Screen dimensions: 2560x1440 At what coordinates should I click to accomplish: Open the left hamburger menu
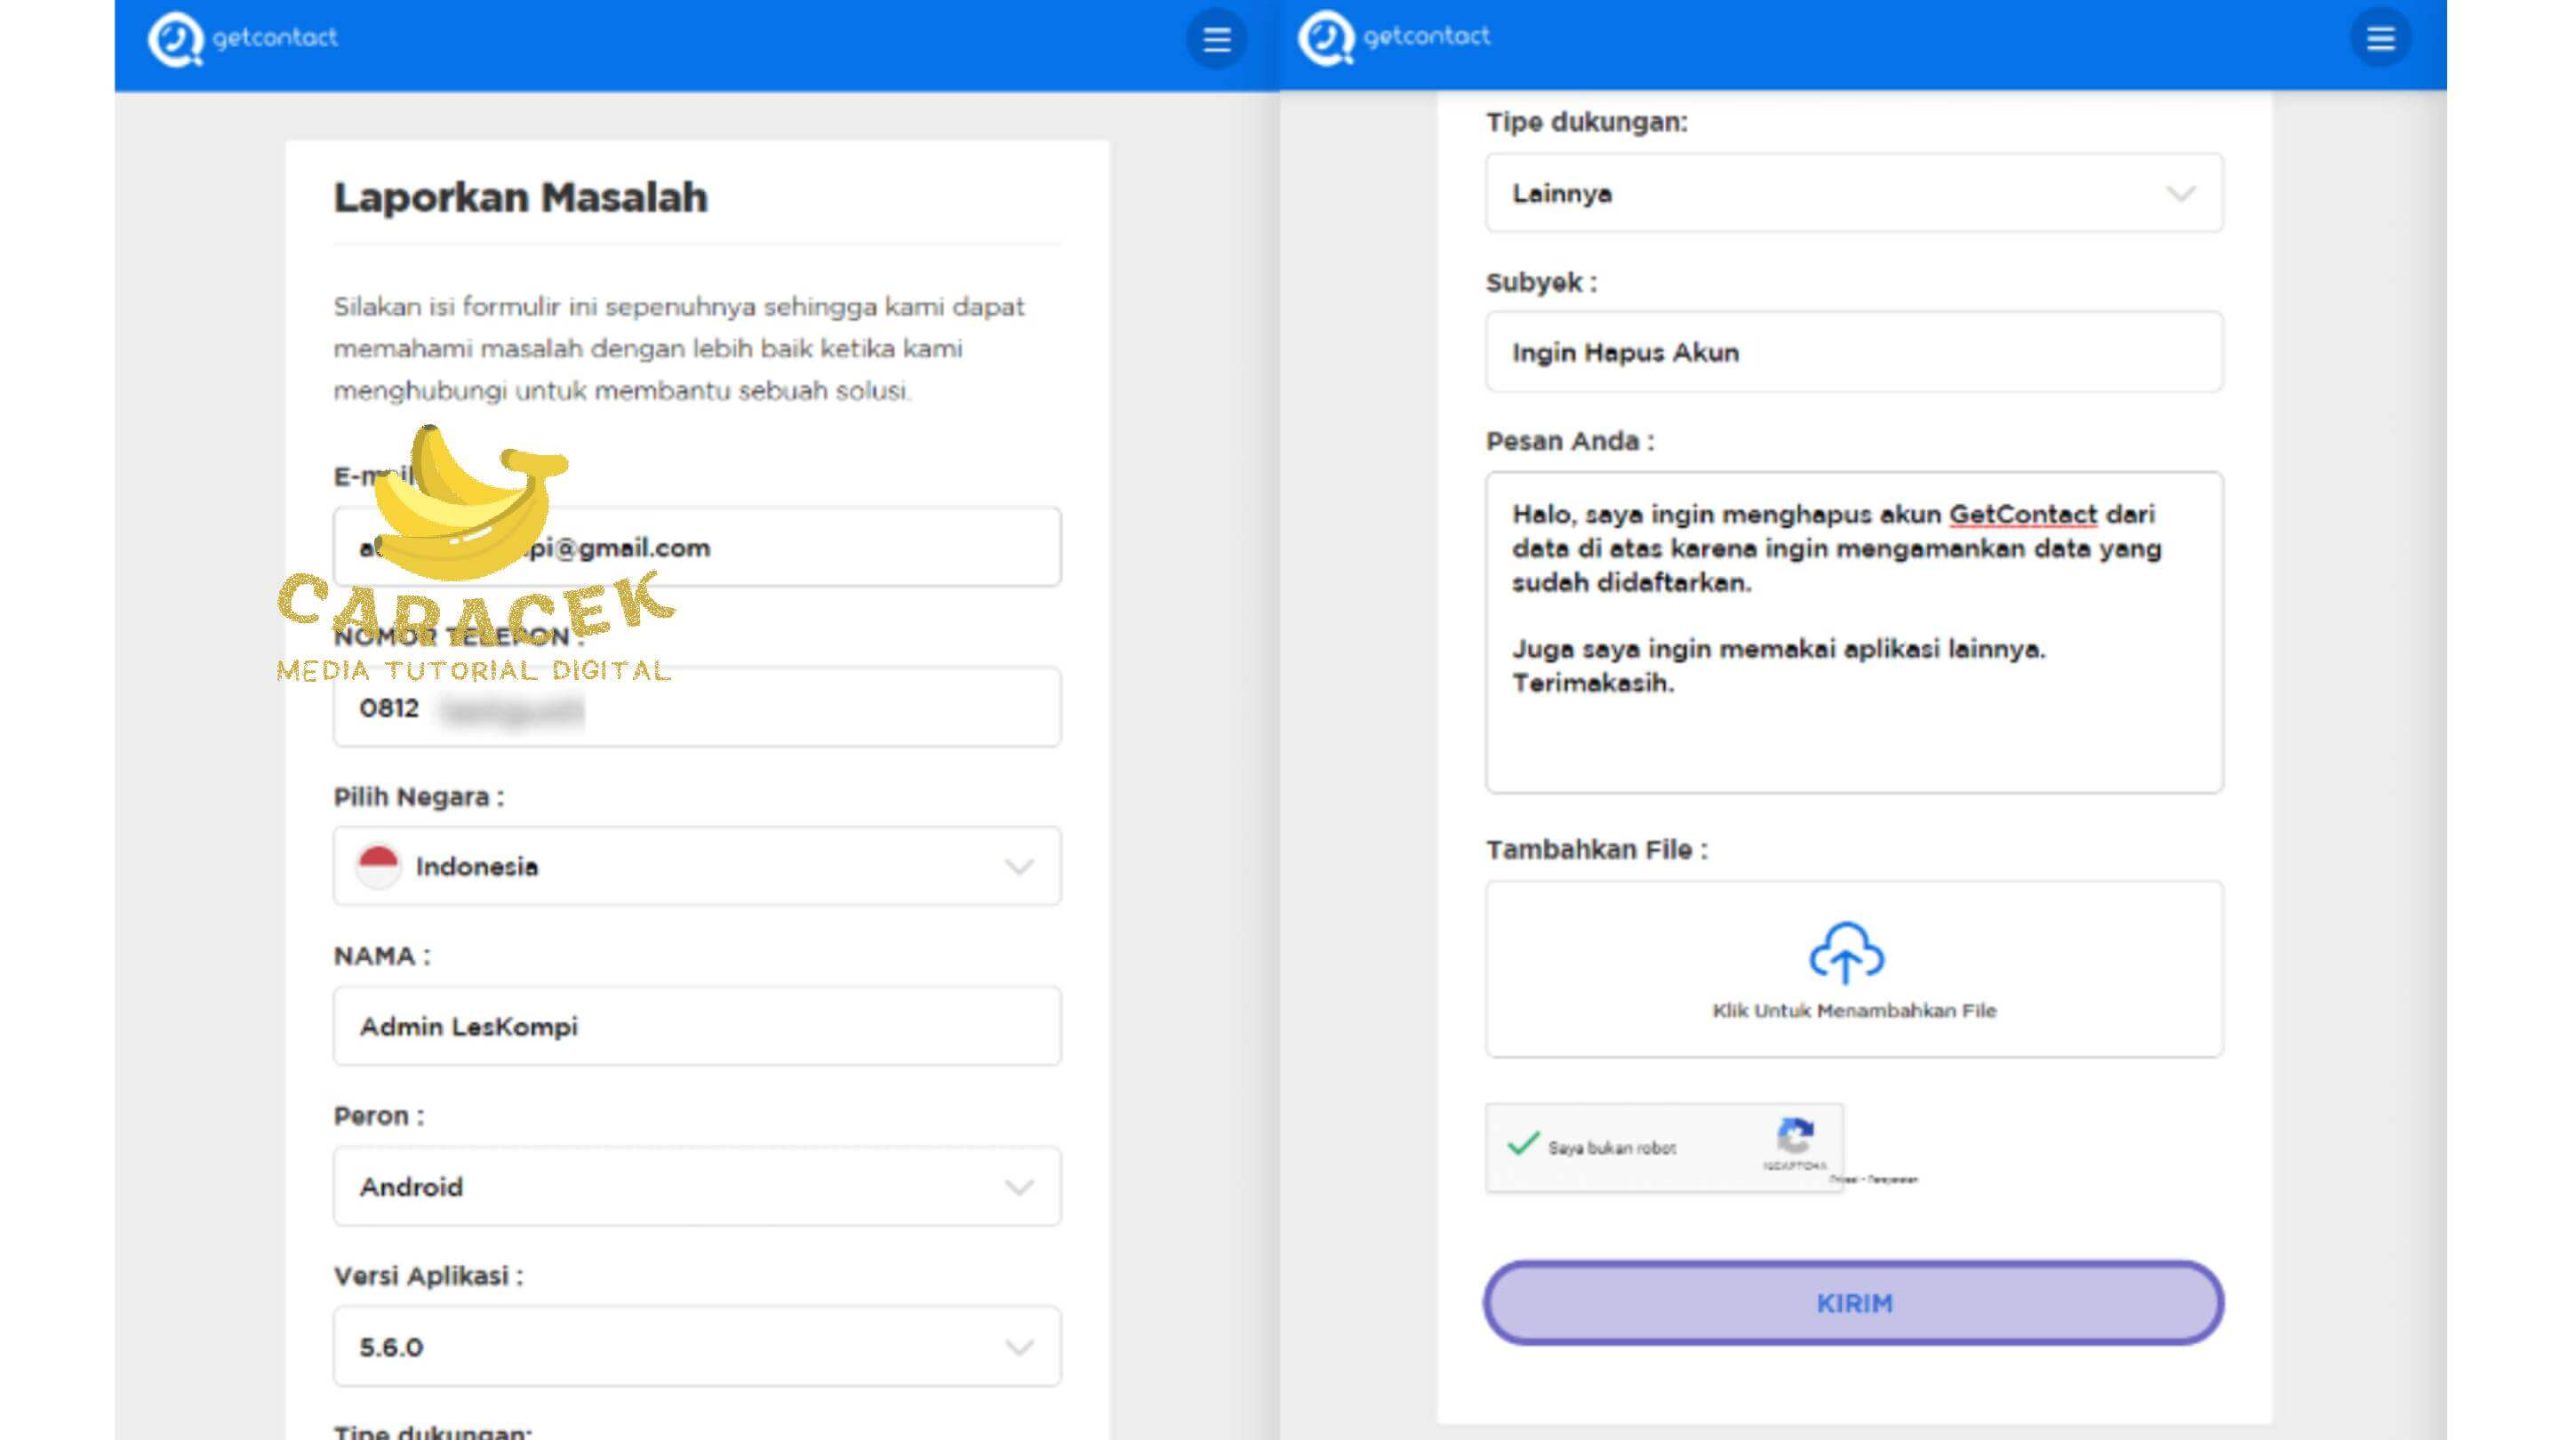(x=1216, y=40)
